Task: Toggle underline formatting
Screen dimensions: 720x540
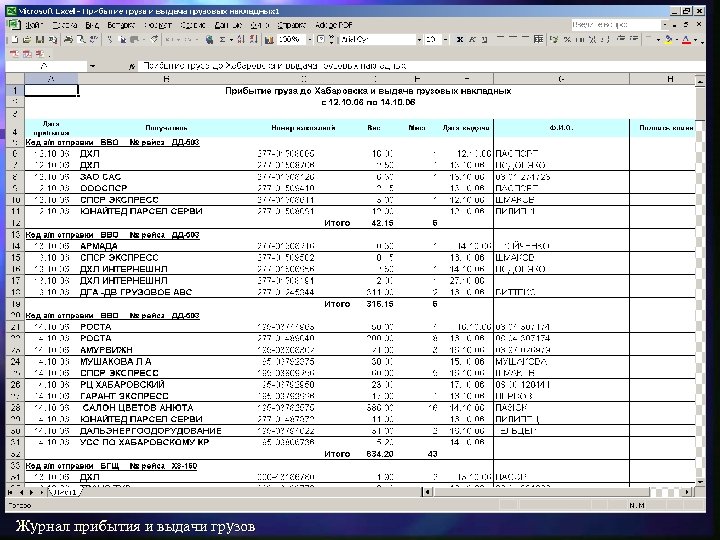Action: pyautogui.click(x=484, y=40)
